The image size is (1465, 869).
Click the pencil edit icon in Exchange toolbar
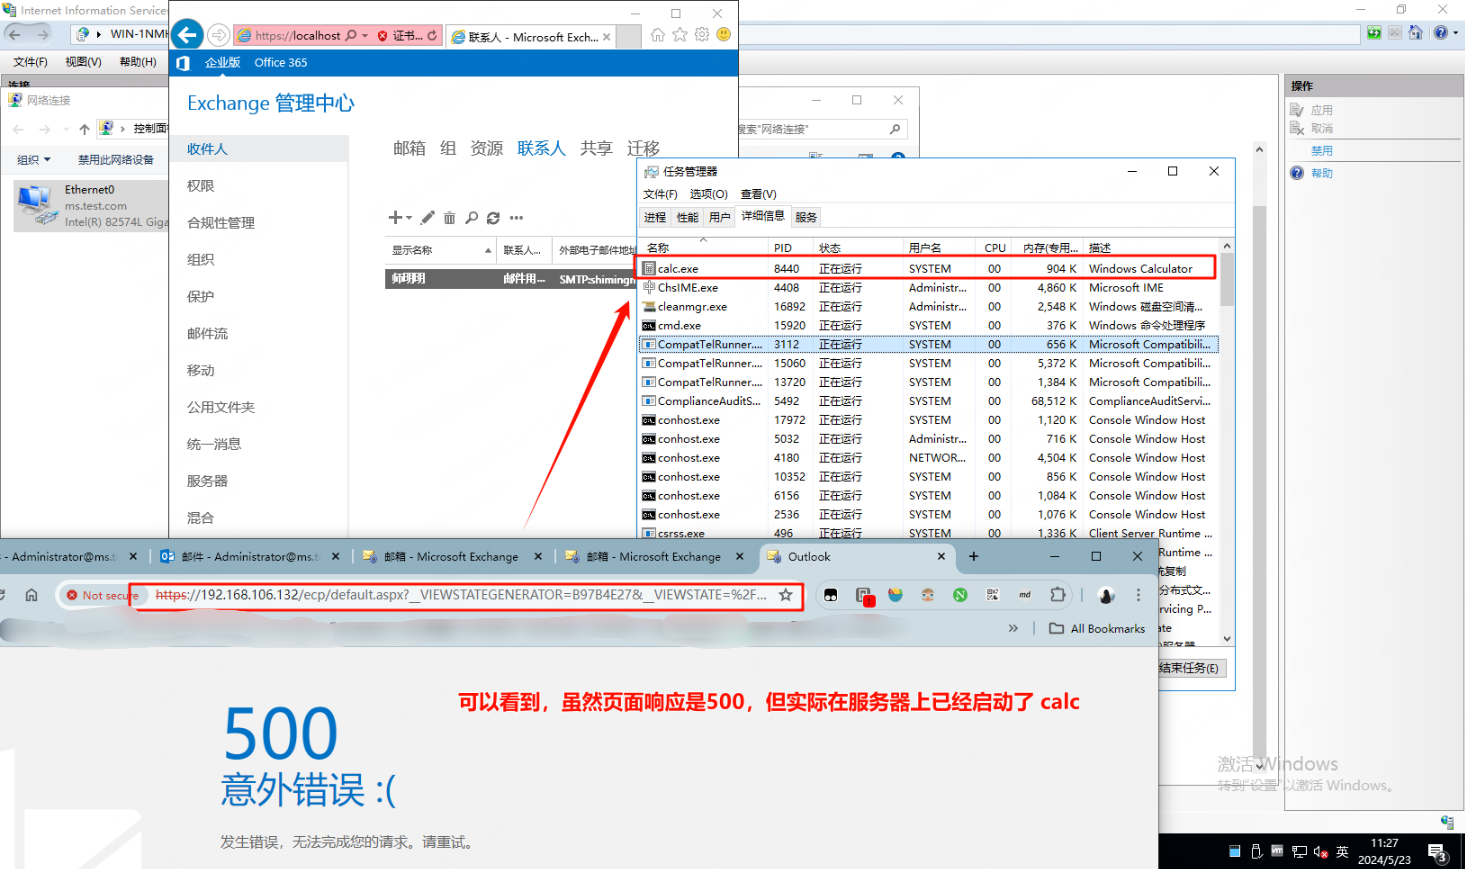[x=428, y=218]
